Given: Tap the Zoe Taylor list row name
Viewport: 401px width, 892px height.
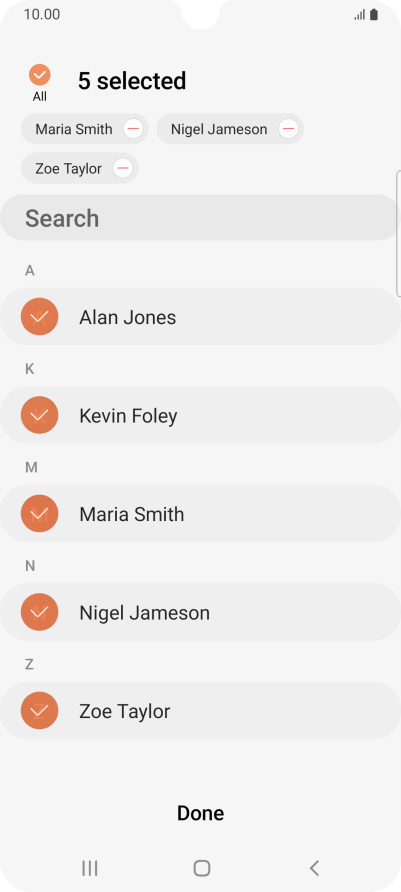Looking at the screenshot, I should (x=125, y=711).
